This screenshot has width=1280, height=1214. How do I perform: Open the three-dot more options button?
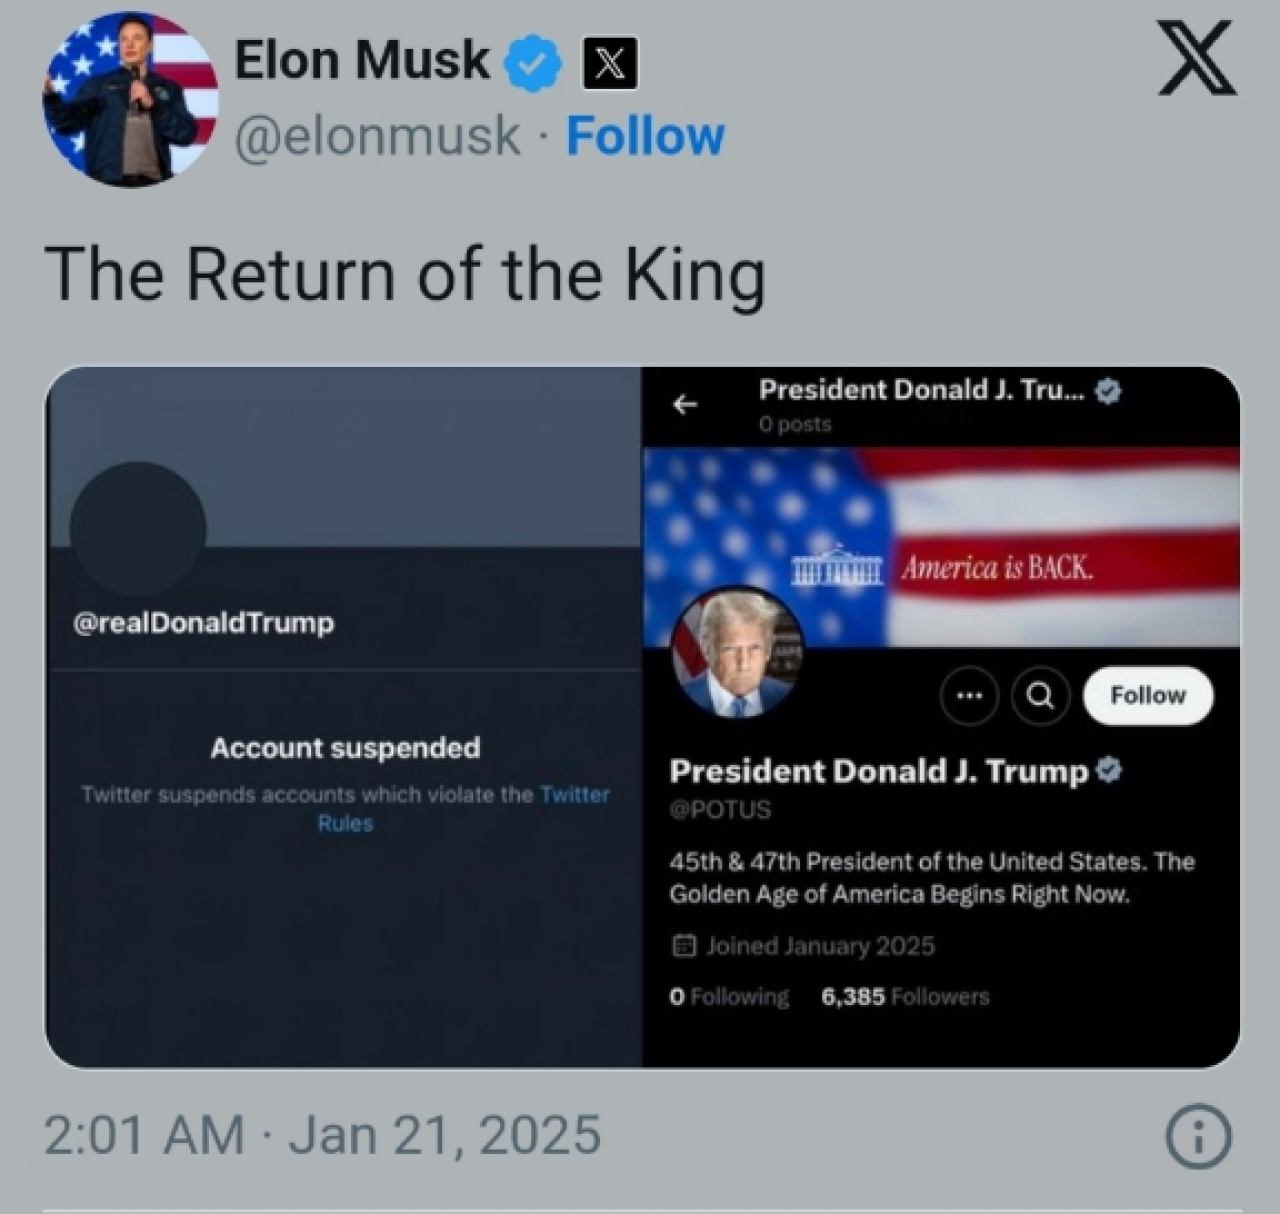(969, 695)
